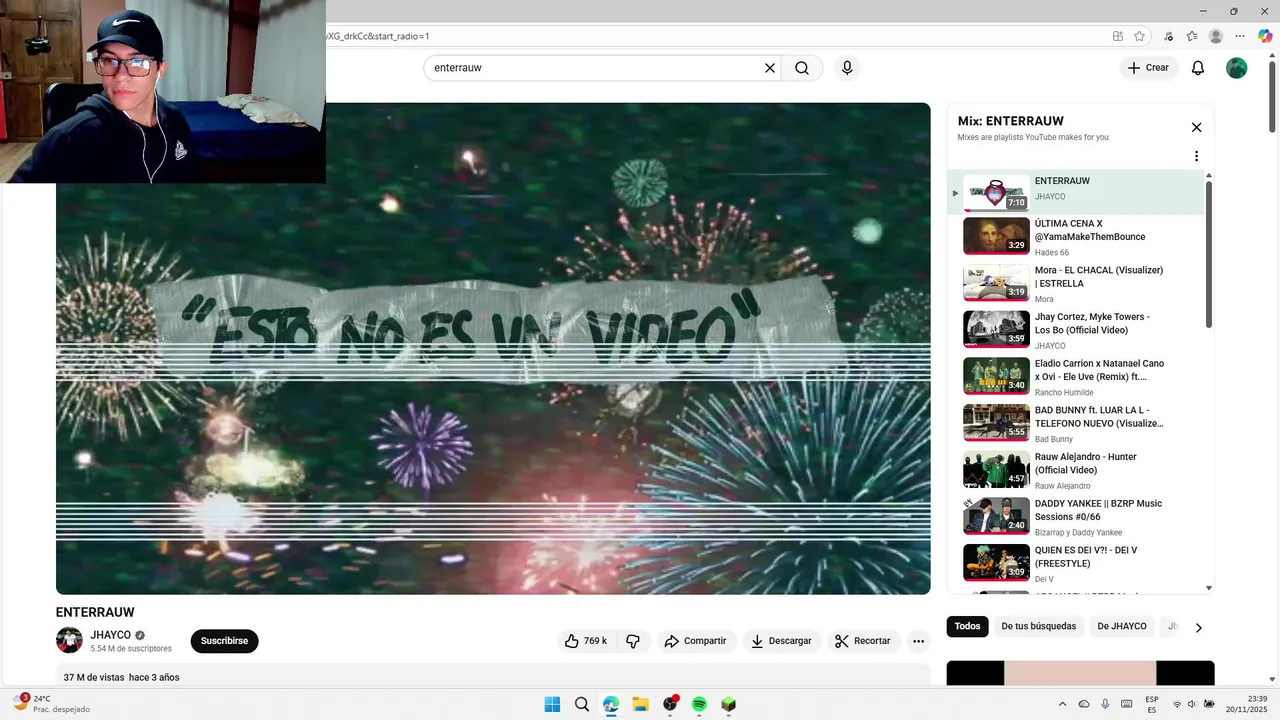Viewport: 1280px width, 720px height.
Task: Open Windows taskbar search
Action: pyautogui.click(x=582, y=704)
